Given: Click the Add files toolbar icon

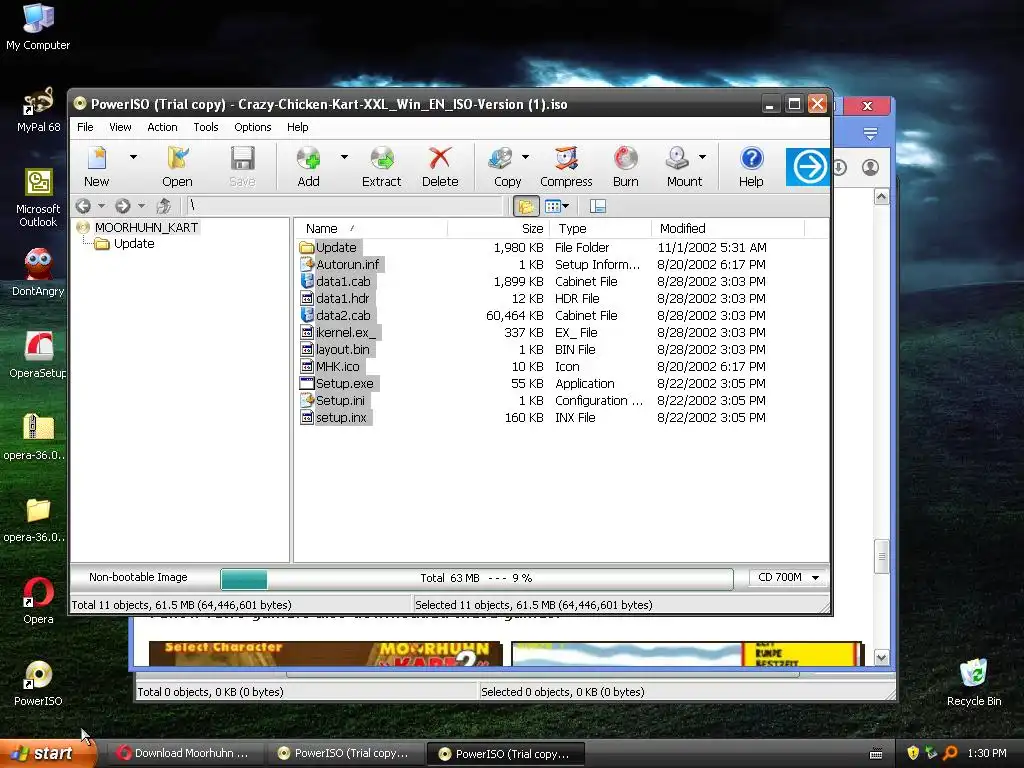Looking at the screenshot, I should 308,166.
